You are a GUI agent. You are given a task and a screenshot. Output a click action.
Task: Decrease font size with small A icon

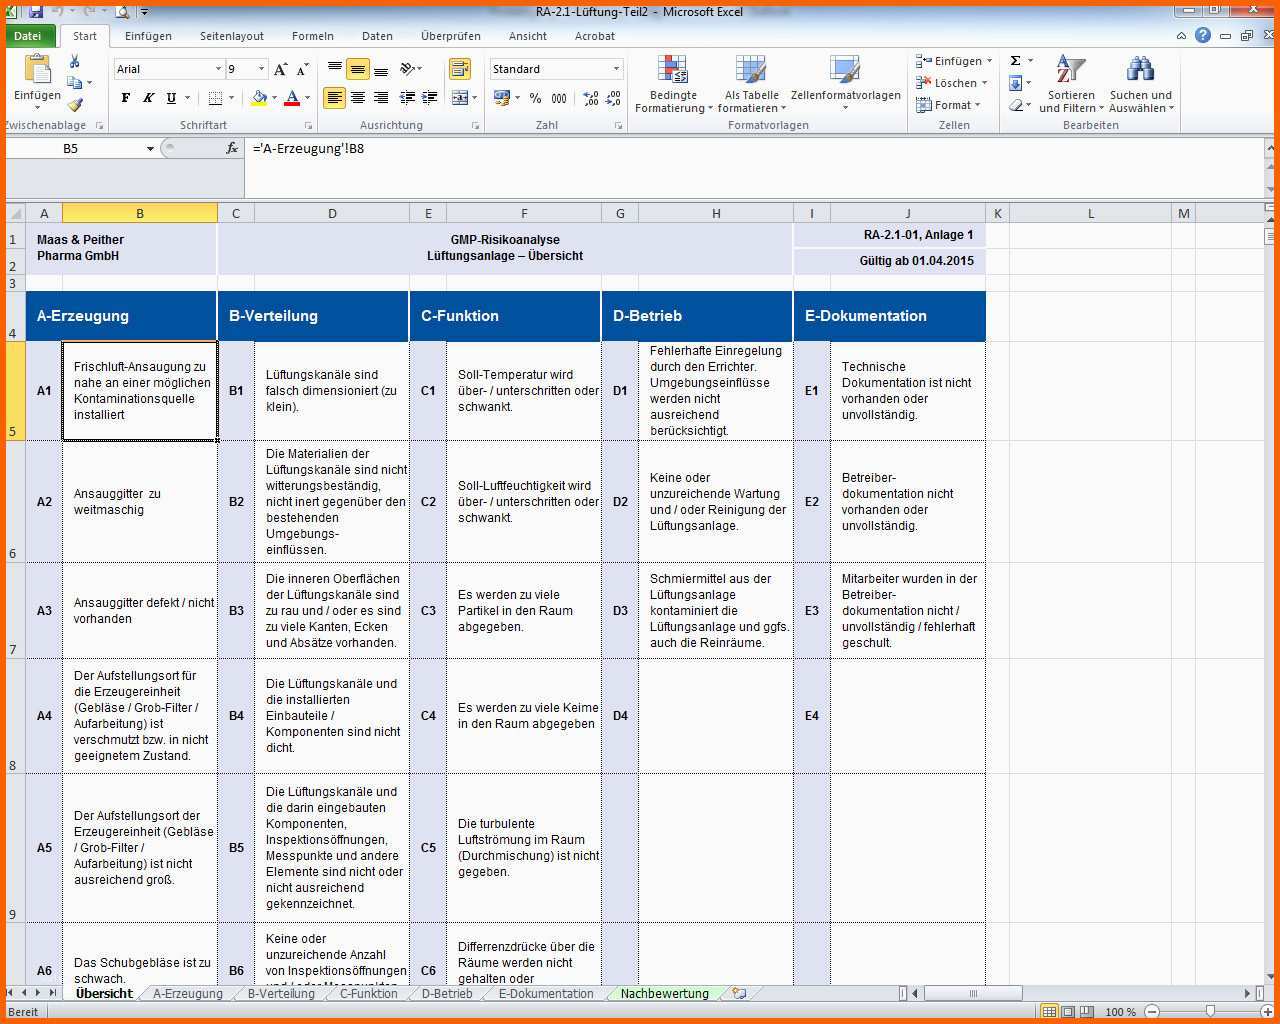301,69
